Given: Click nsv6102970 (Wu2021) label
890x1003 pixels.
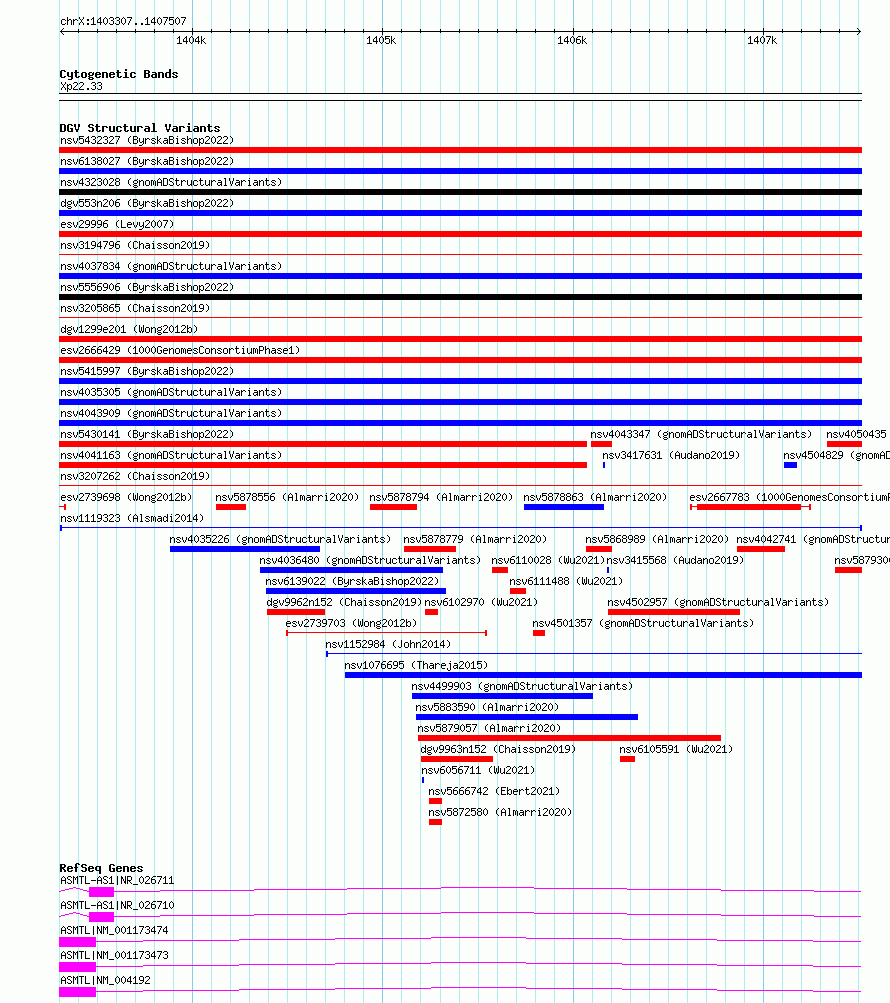Looking at the screenshot, I should coord(481,603).
